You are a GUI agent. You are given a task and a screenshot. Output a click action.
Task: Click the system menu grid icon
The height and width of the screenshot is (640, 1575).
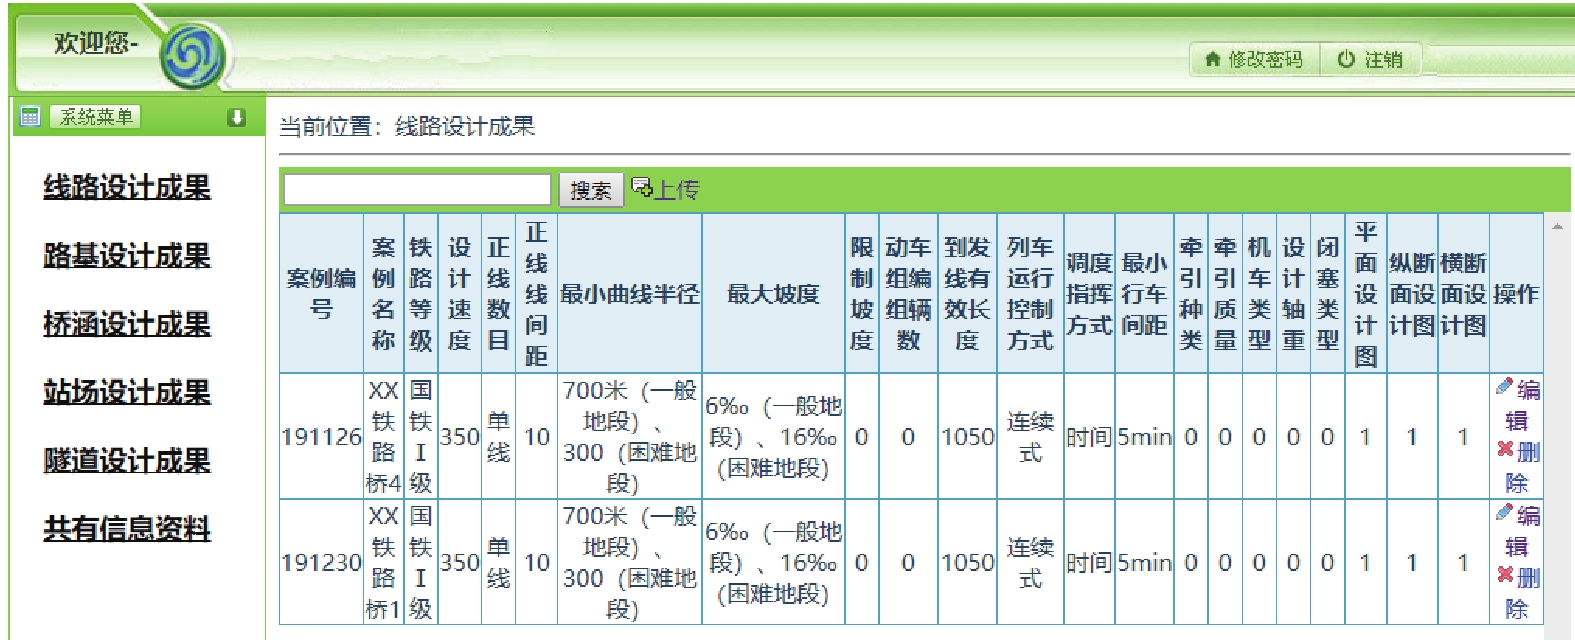[x=30, y=117]
